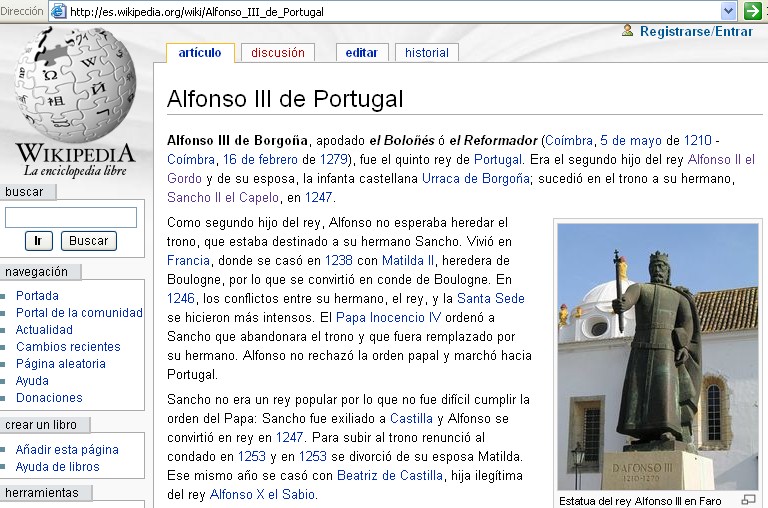Open the Castilla link

pos(411,419)
